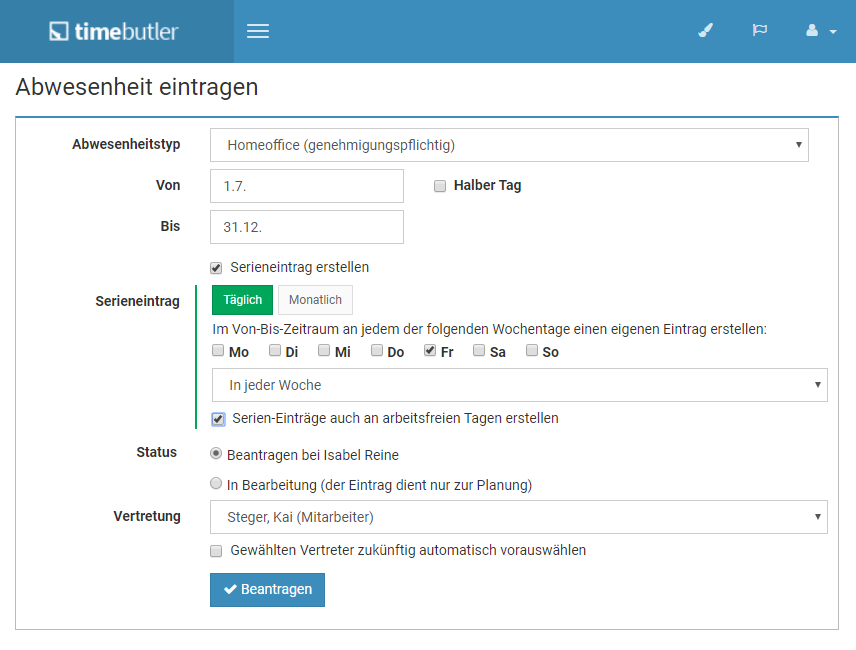Click the Von date field

point(307,186)
